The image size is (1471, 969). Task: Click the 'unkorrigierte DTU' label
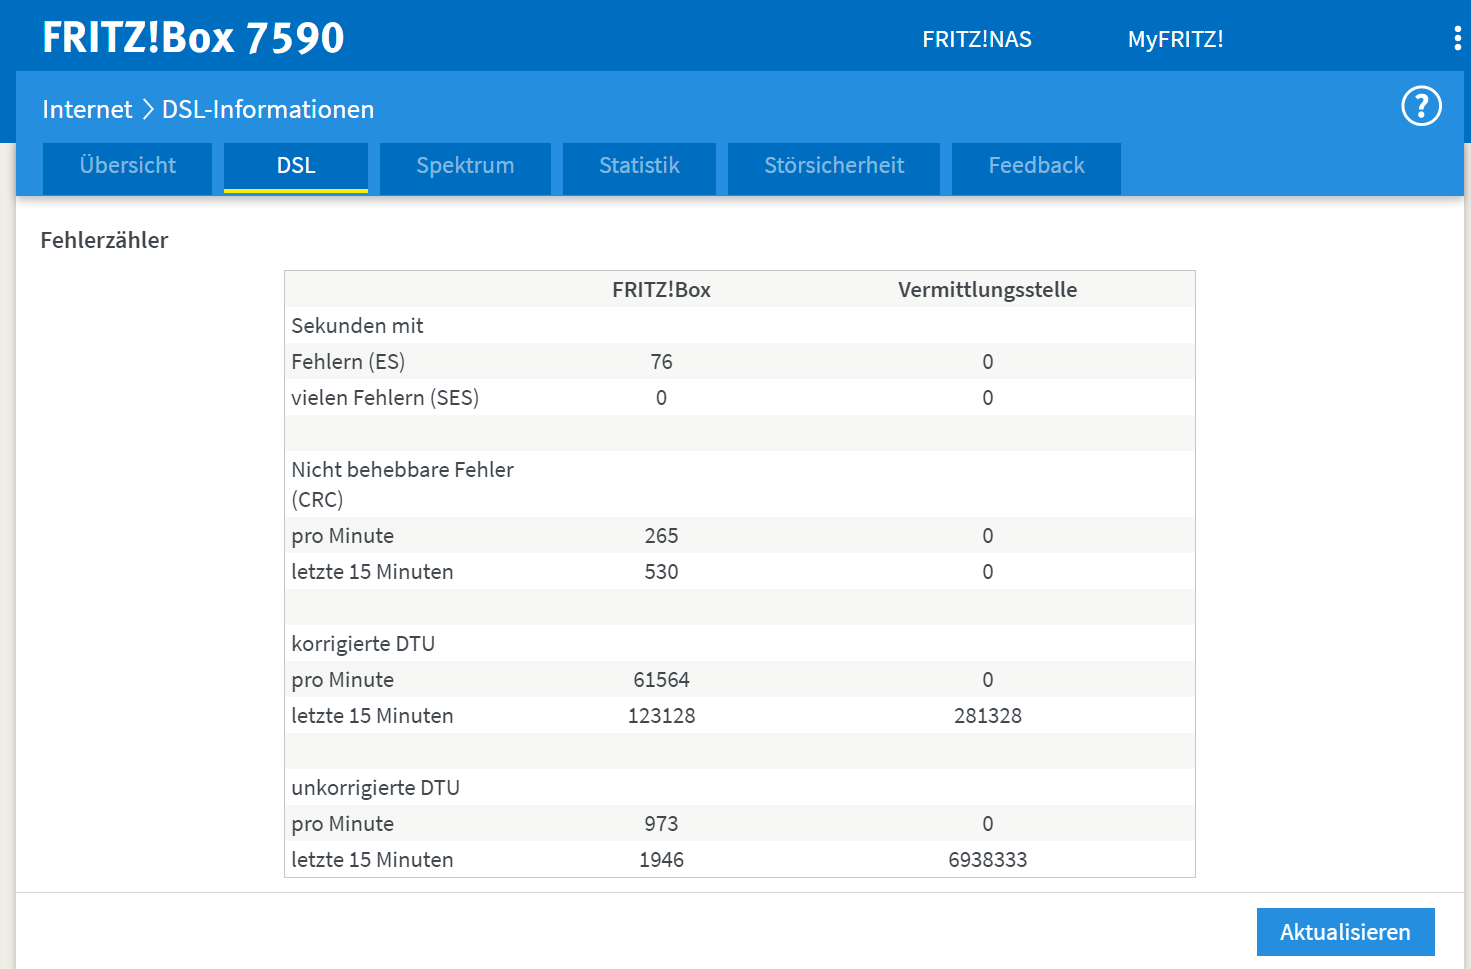[375, 788]
